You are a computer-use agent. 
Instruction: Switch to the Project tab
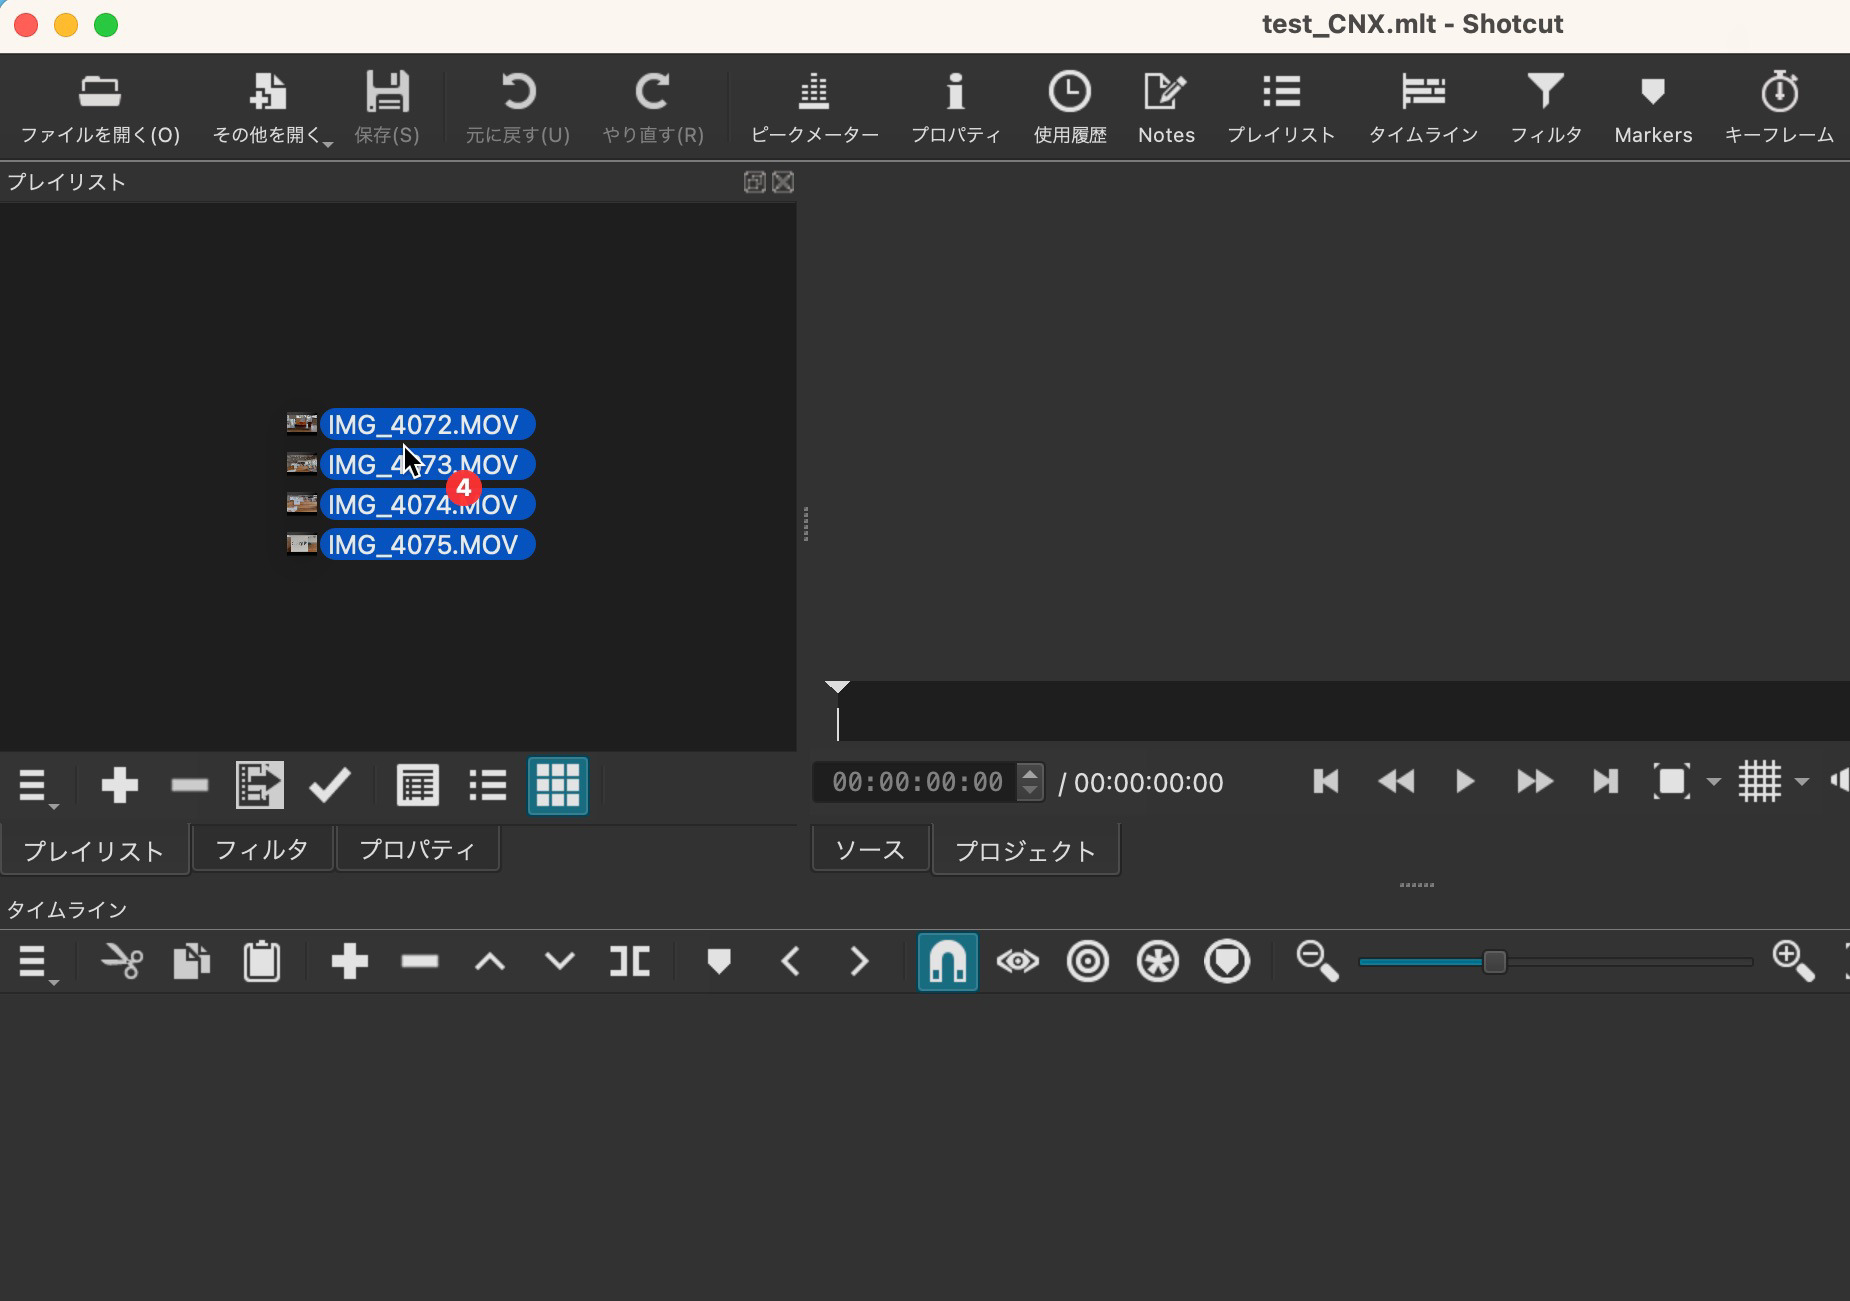[1024, 850]
